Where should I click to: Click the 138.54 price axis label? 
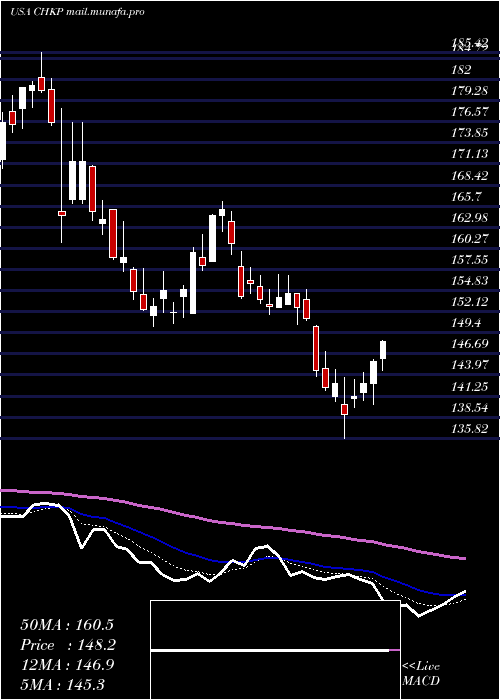click(x=470, y=407)
